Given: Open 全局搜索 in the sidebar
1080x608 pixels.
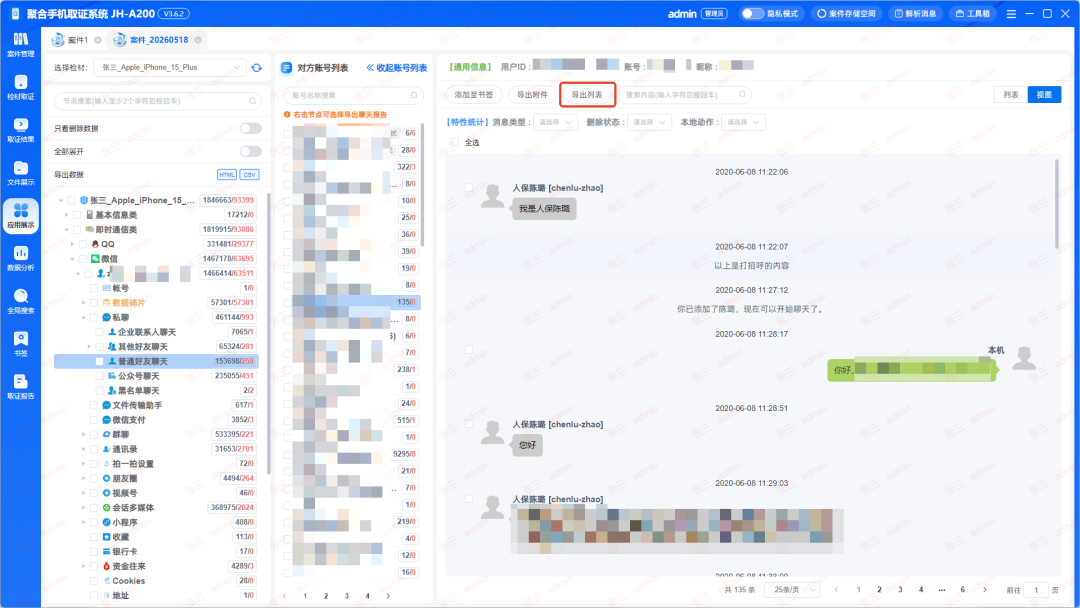Looking at the screenshot, I should click(21, 301).
